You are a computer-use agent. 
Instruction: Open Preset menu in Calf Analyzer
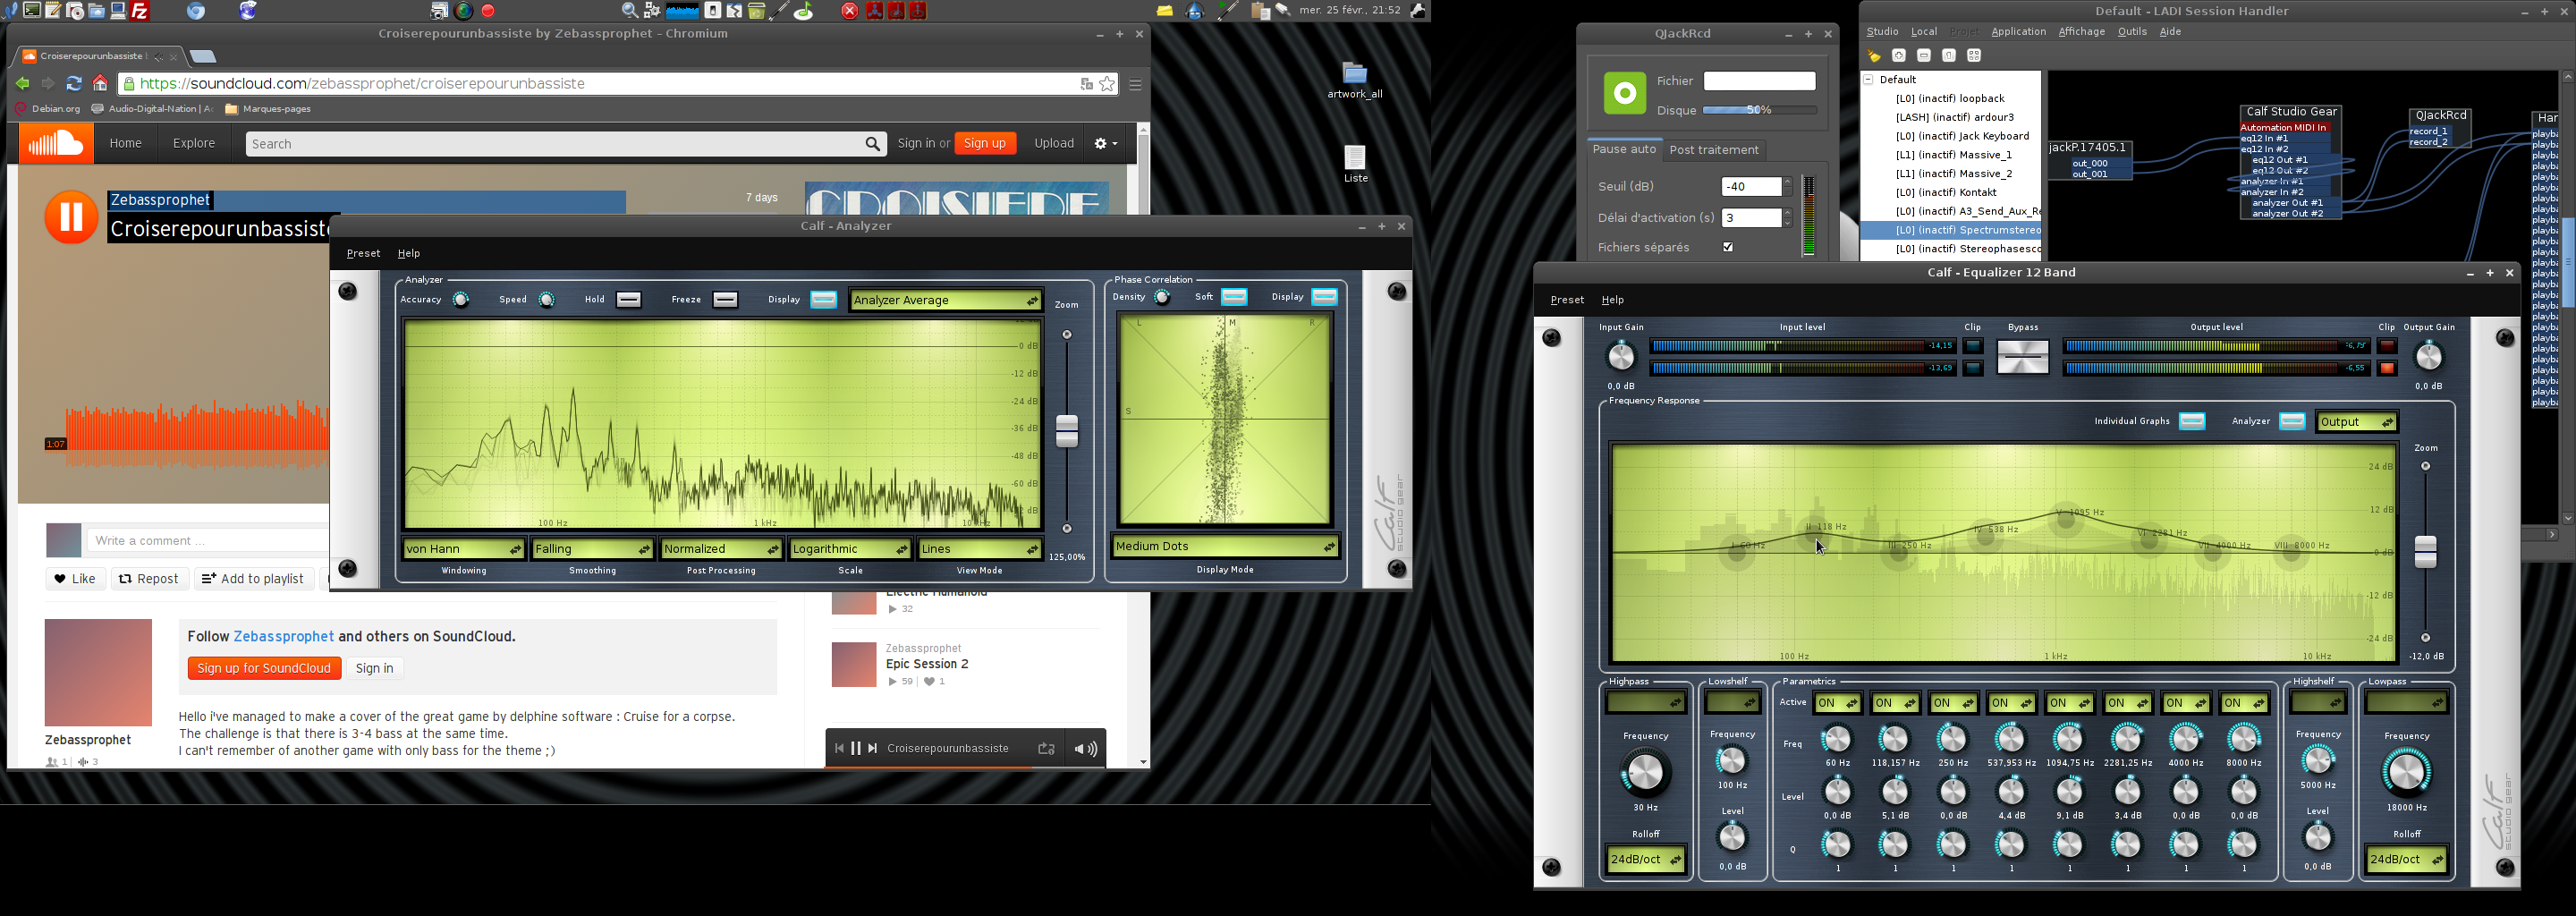pyautogui.click(x=363, y=254)
